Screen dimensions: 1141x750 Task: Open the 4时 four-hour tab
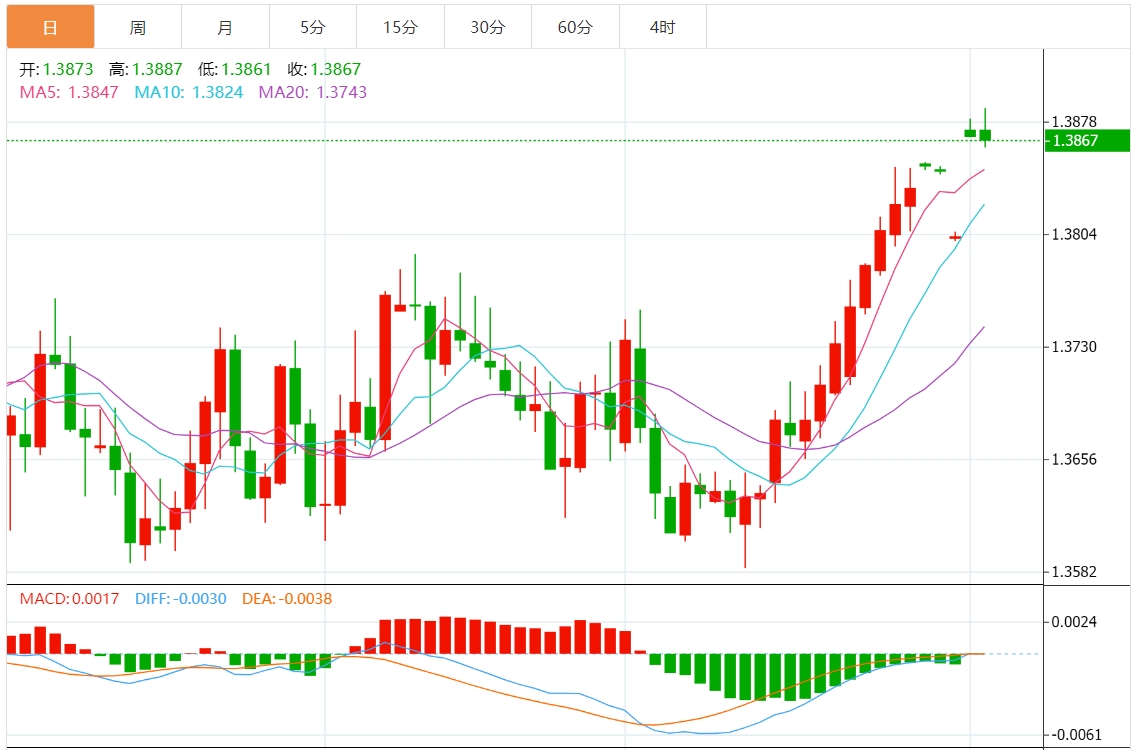tap(663, 27)
